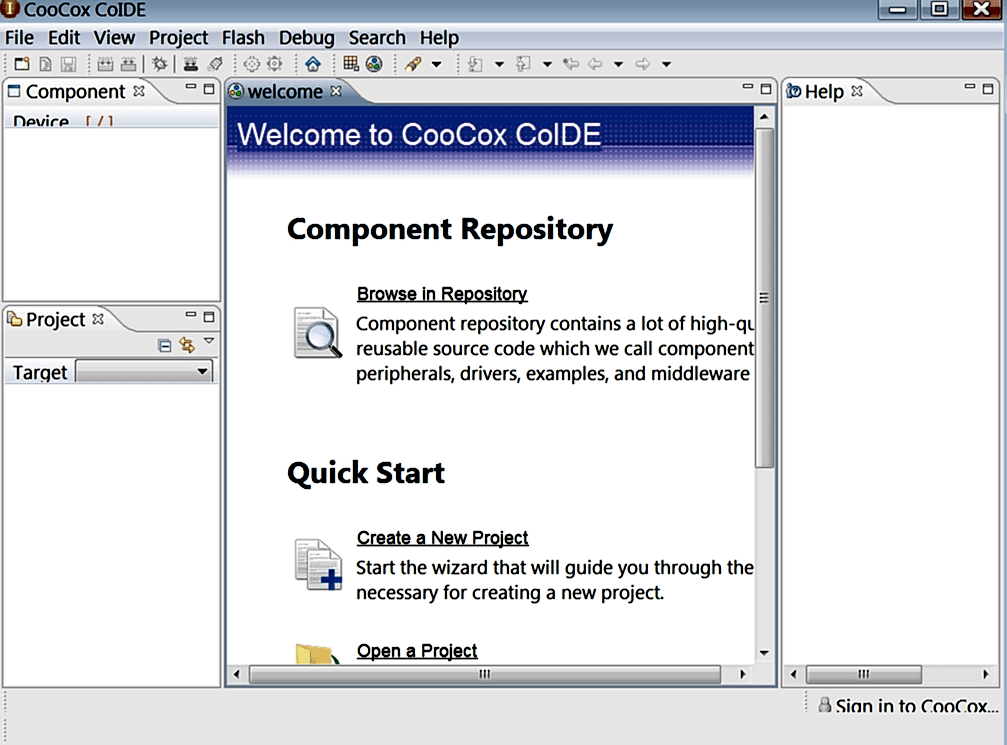The width and height of the screenshot is (1007, 745).
Task: Click the Start Debug bug icon
Action: (x=160, y=64)
